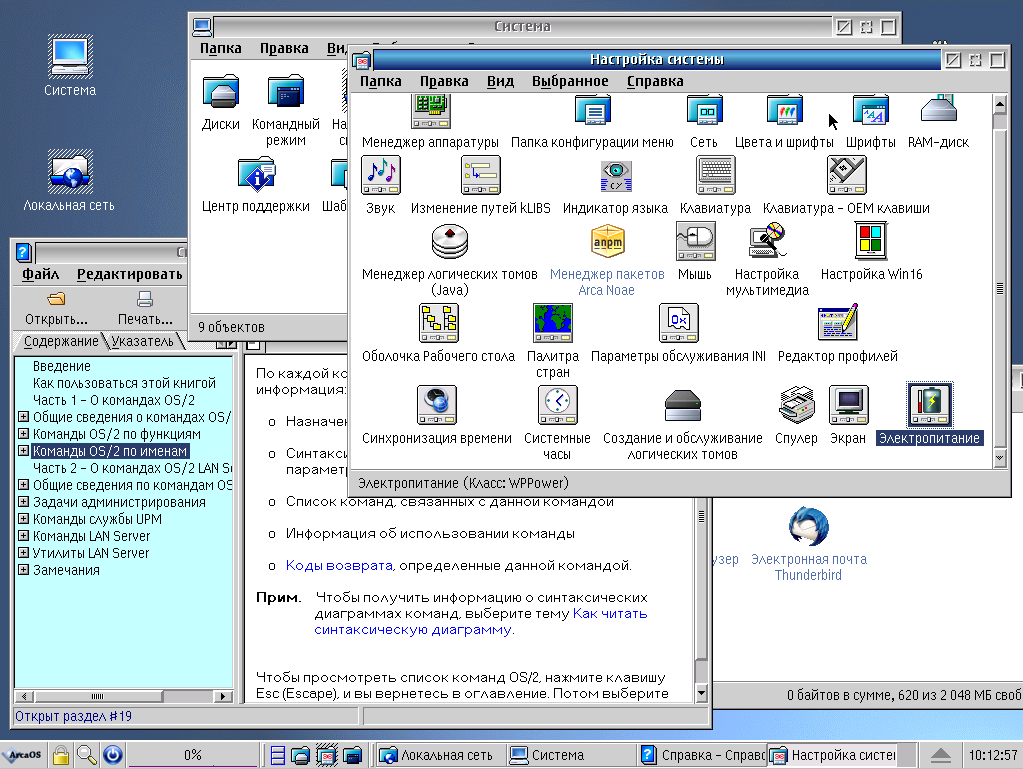Open Папка конфигурации меню icon

592,111
